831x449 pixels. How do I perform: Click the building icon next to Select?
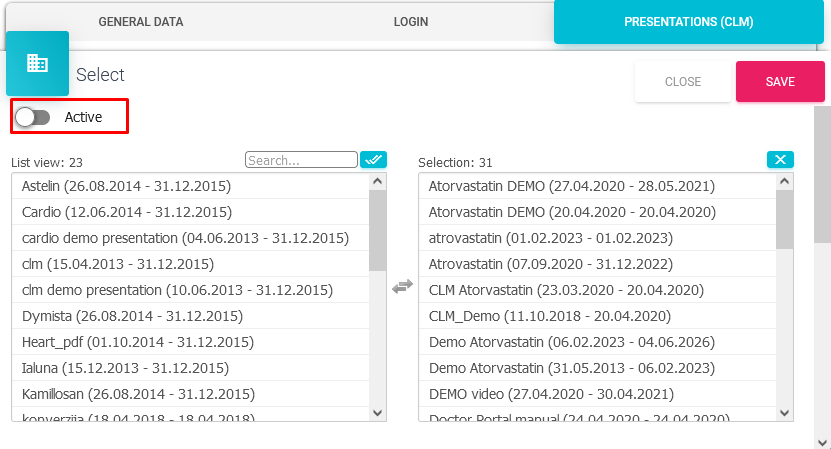(37, 63)
